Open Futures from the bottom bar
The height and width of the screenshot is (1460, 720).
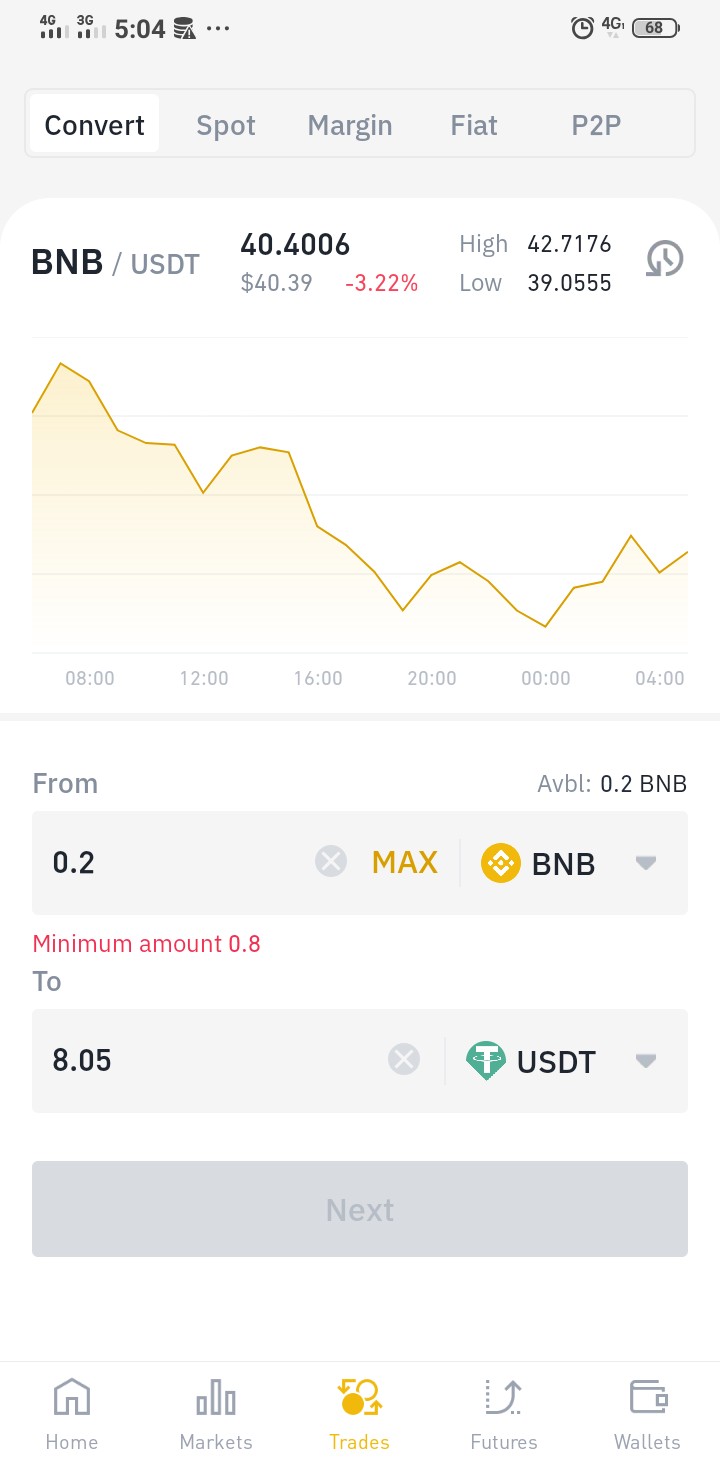pos(504,1414)
